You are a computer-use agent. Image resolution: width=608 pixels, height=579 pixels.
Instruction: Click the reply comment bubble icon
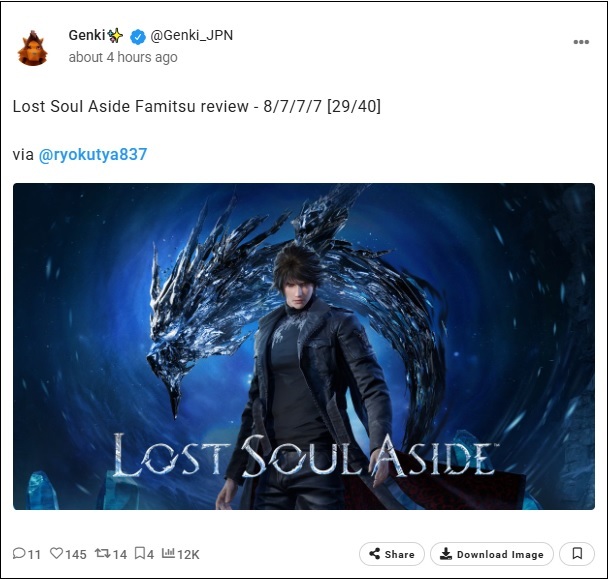19,553
